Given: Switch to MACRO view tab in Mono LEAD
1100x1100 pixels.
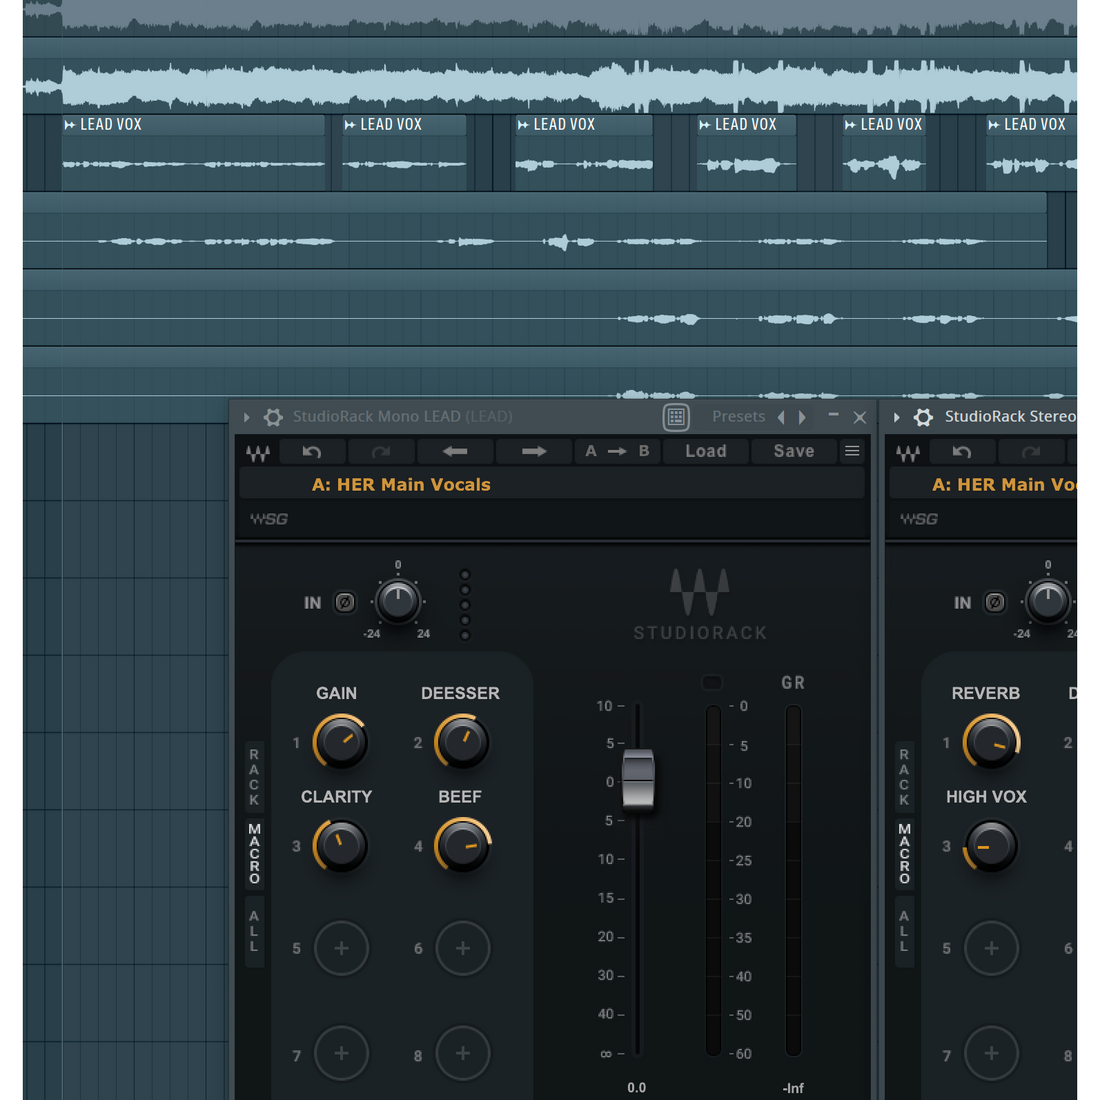Looking at the screenshot, I should point(254,854).
